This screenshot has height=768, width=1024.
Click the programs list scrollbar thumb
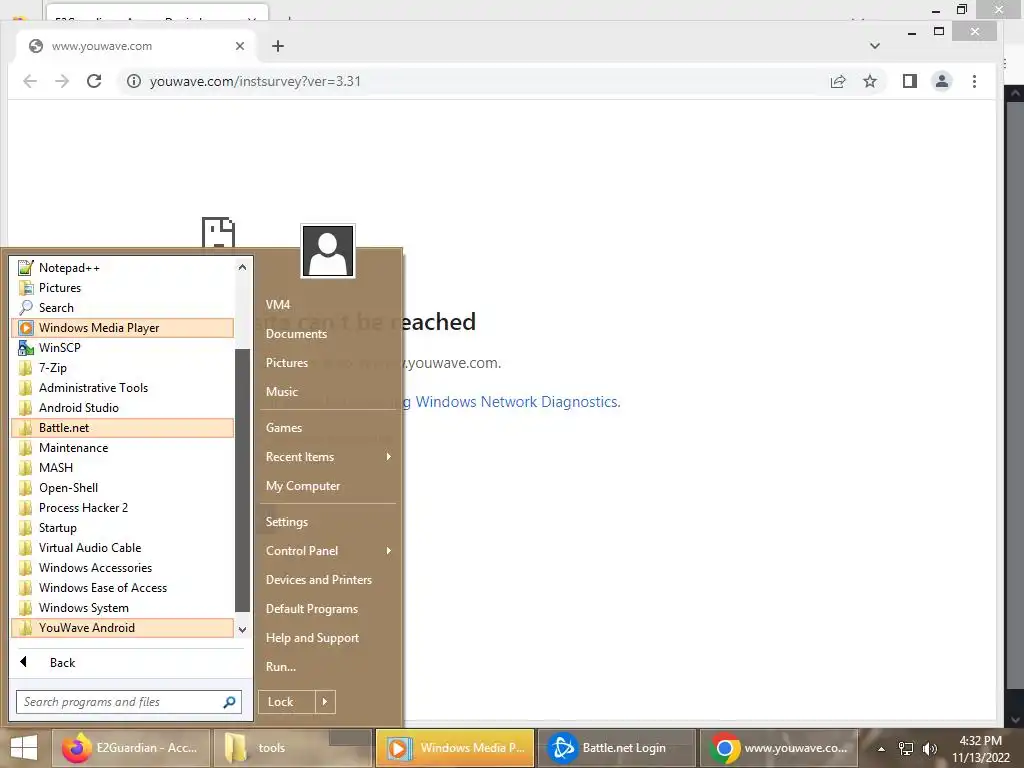point(242,480)
